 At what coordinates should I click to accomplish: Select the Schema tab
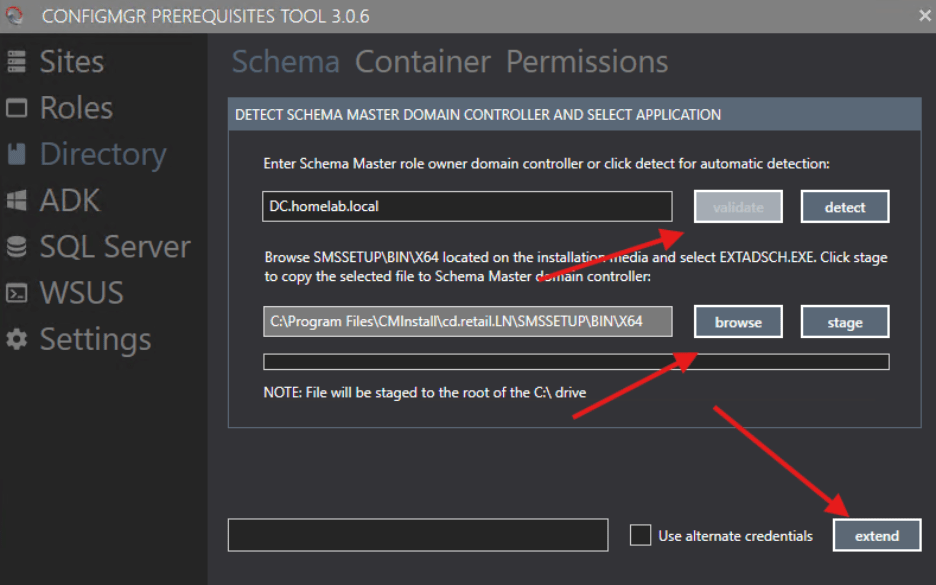(286, 62)
